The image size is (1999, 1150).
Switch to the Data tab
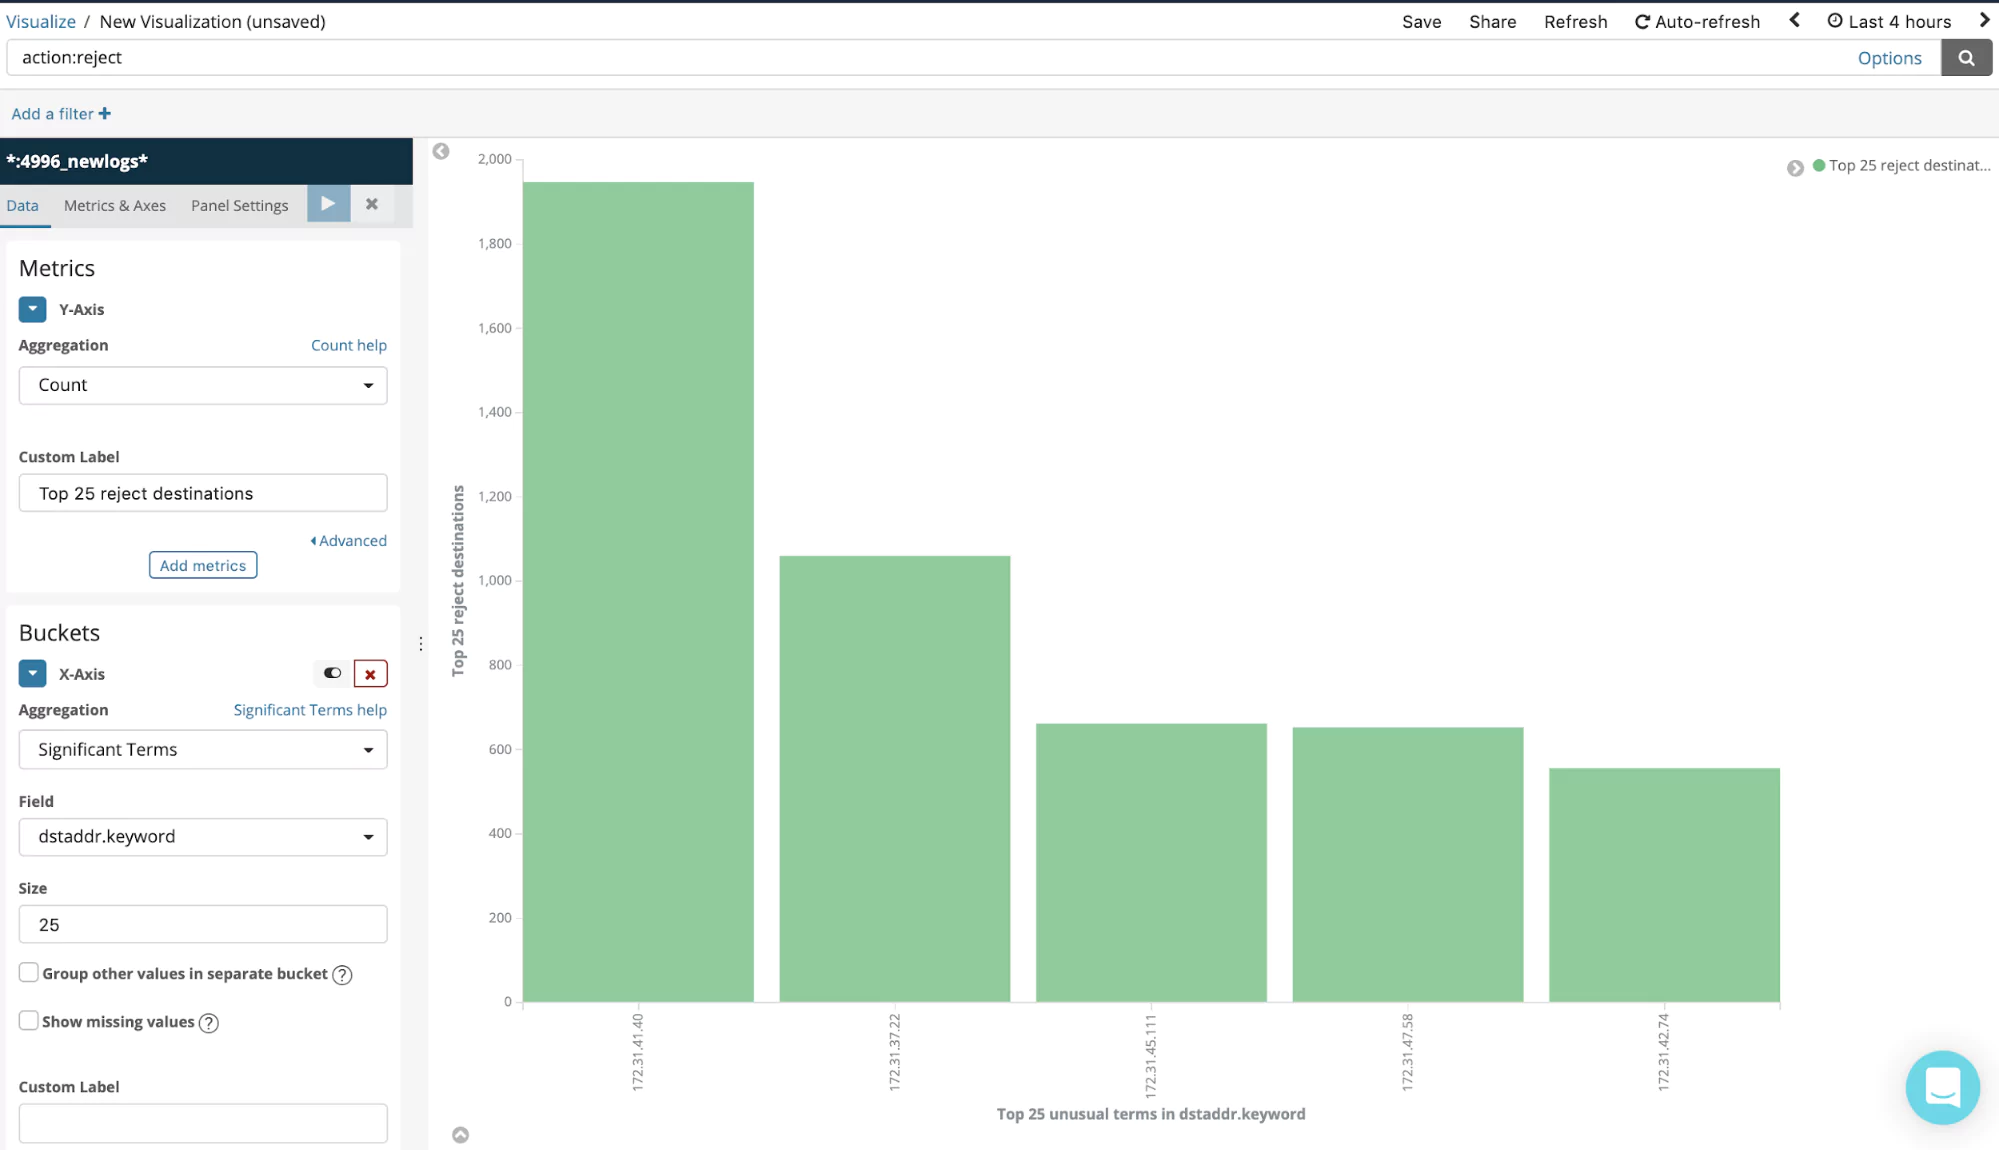coord(23,206)
